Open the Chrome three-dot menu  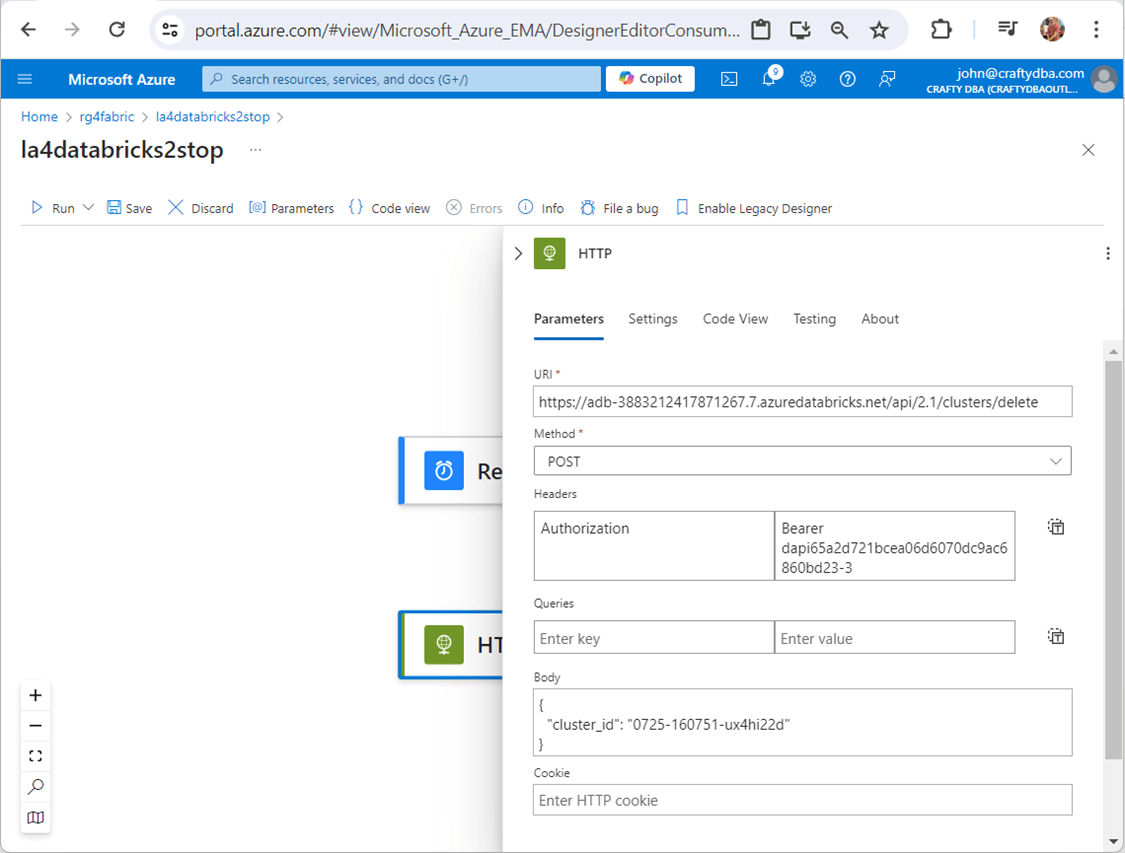point(1096,29)
